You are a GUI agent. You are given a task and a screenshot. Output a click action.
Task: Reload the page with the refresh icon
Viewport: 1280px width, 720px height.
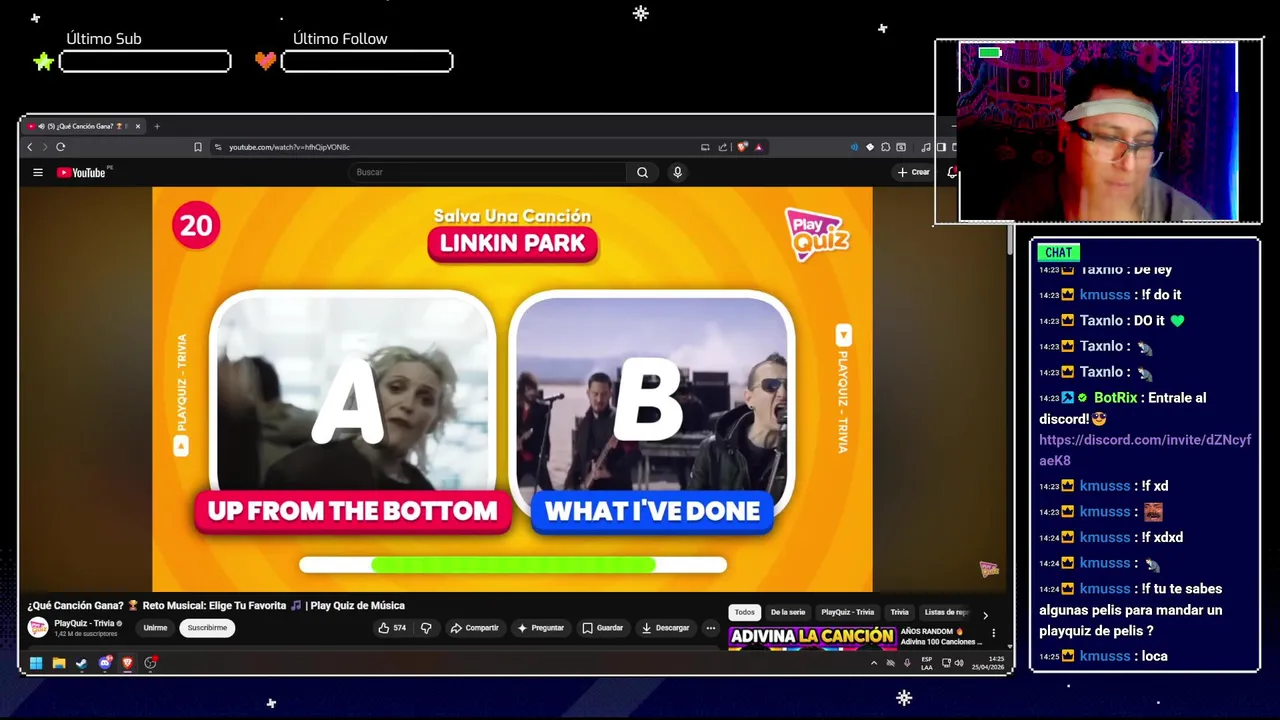(x=60, y=147)
